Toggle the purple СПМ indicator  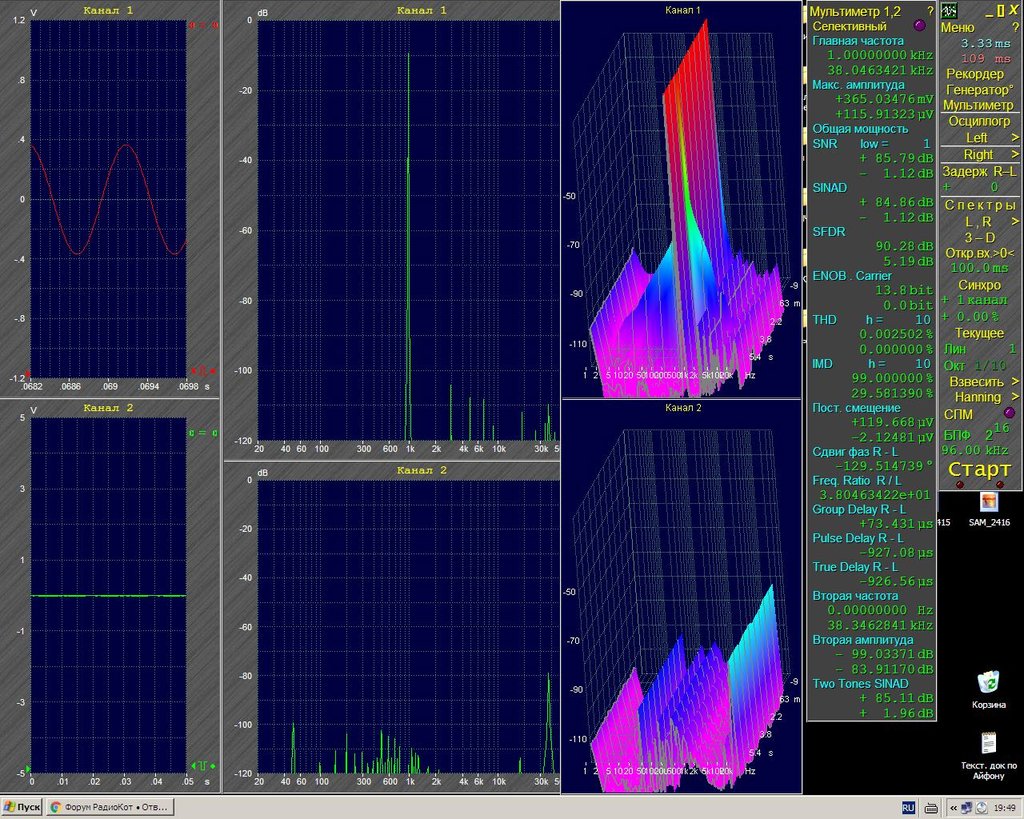[x=1009, y=413]
